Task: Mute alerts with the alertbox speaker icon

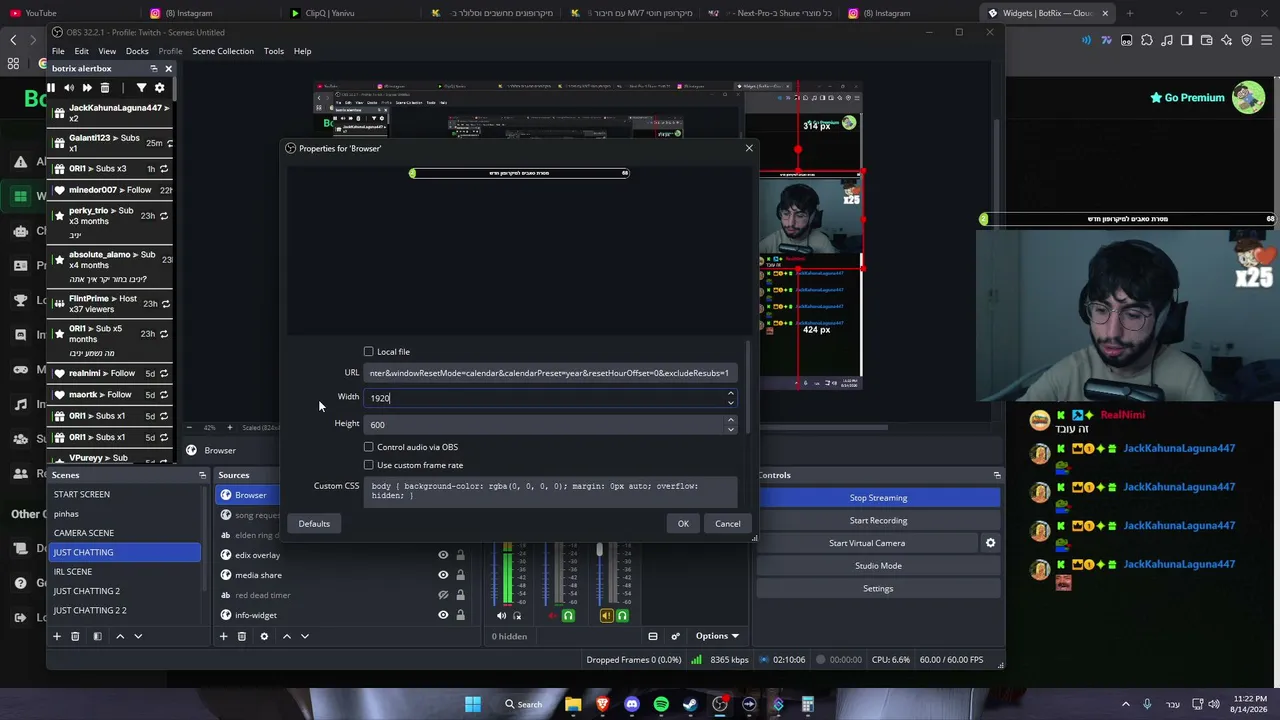Action: 68,88
